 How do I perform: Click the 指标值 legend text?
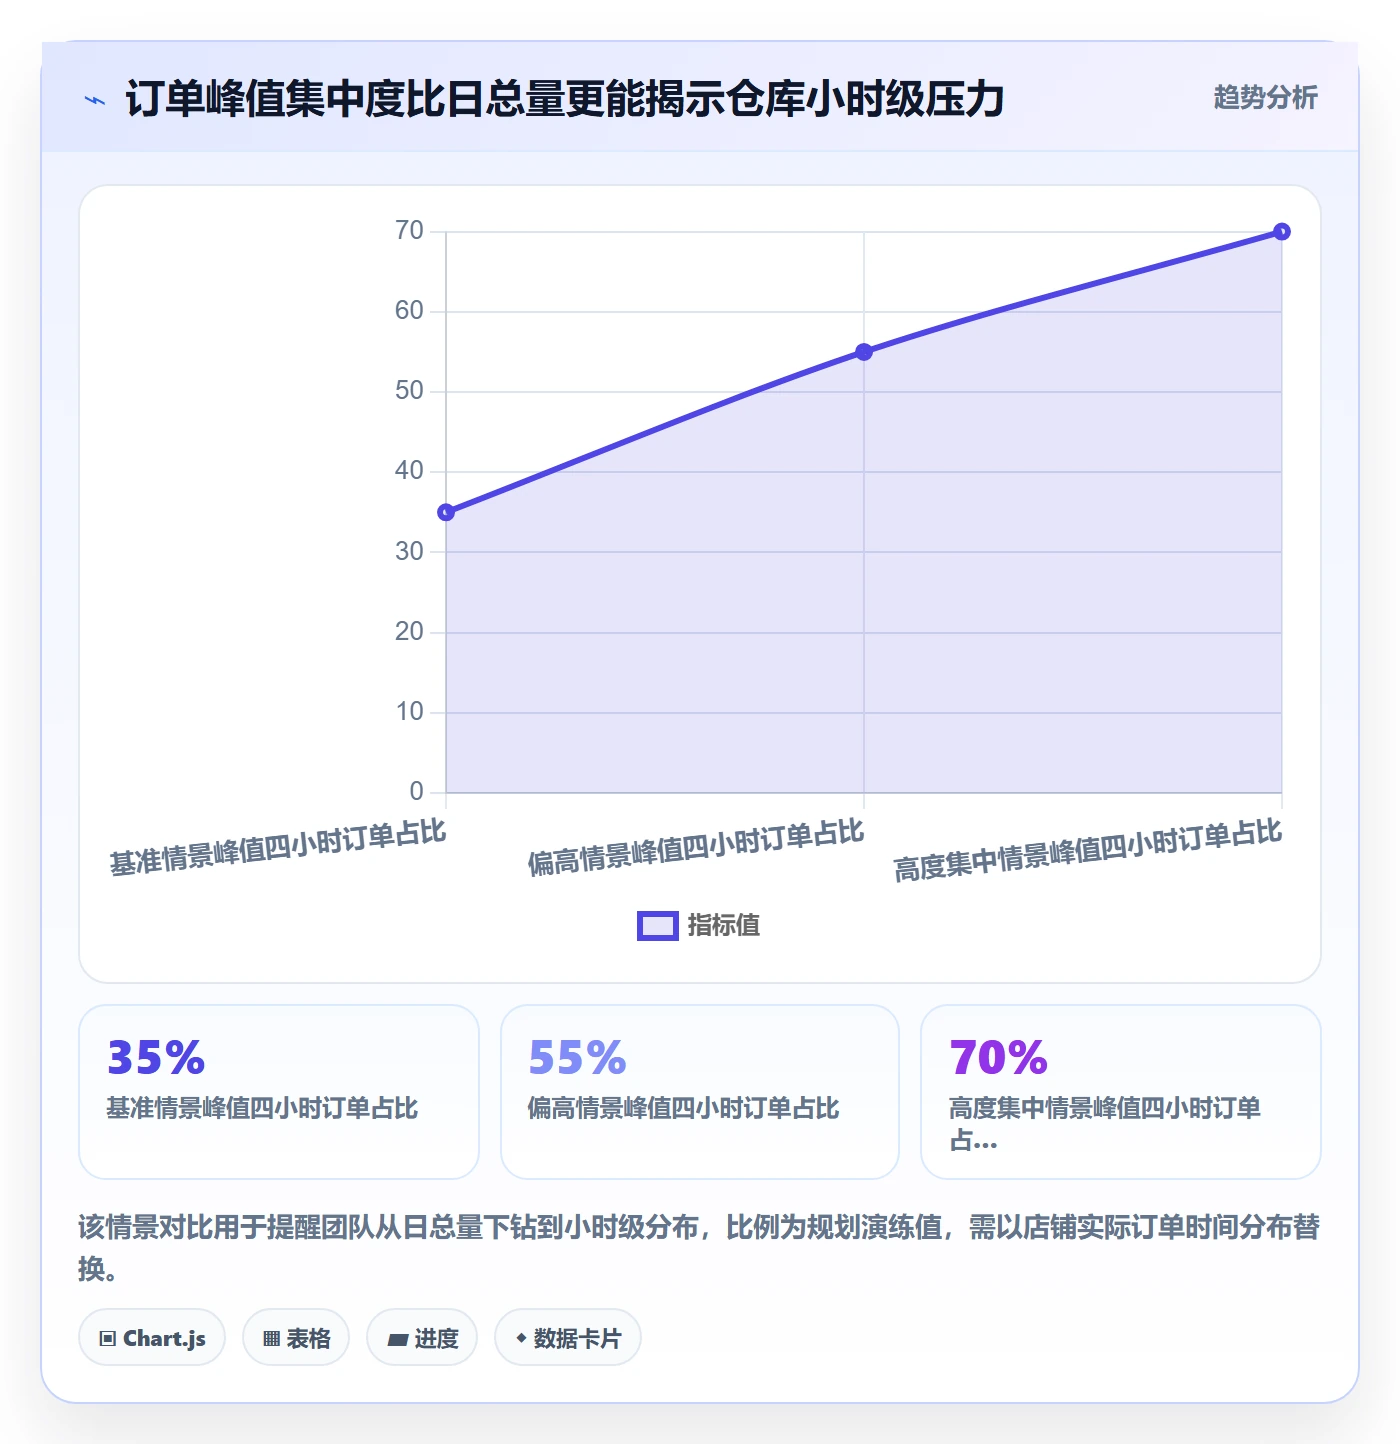click(724, 926)
